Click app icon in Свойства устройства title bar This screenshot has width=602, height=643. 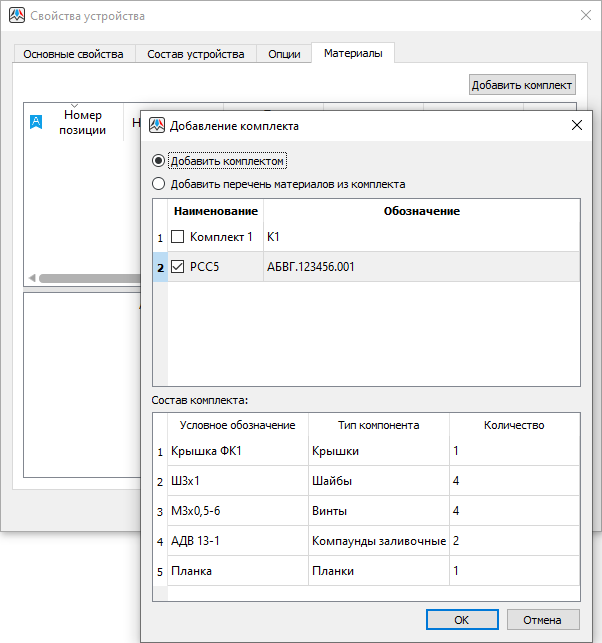[17, 16]
